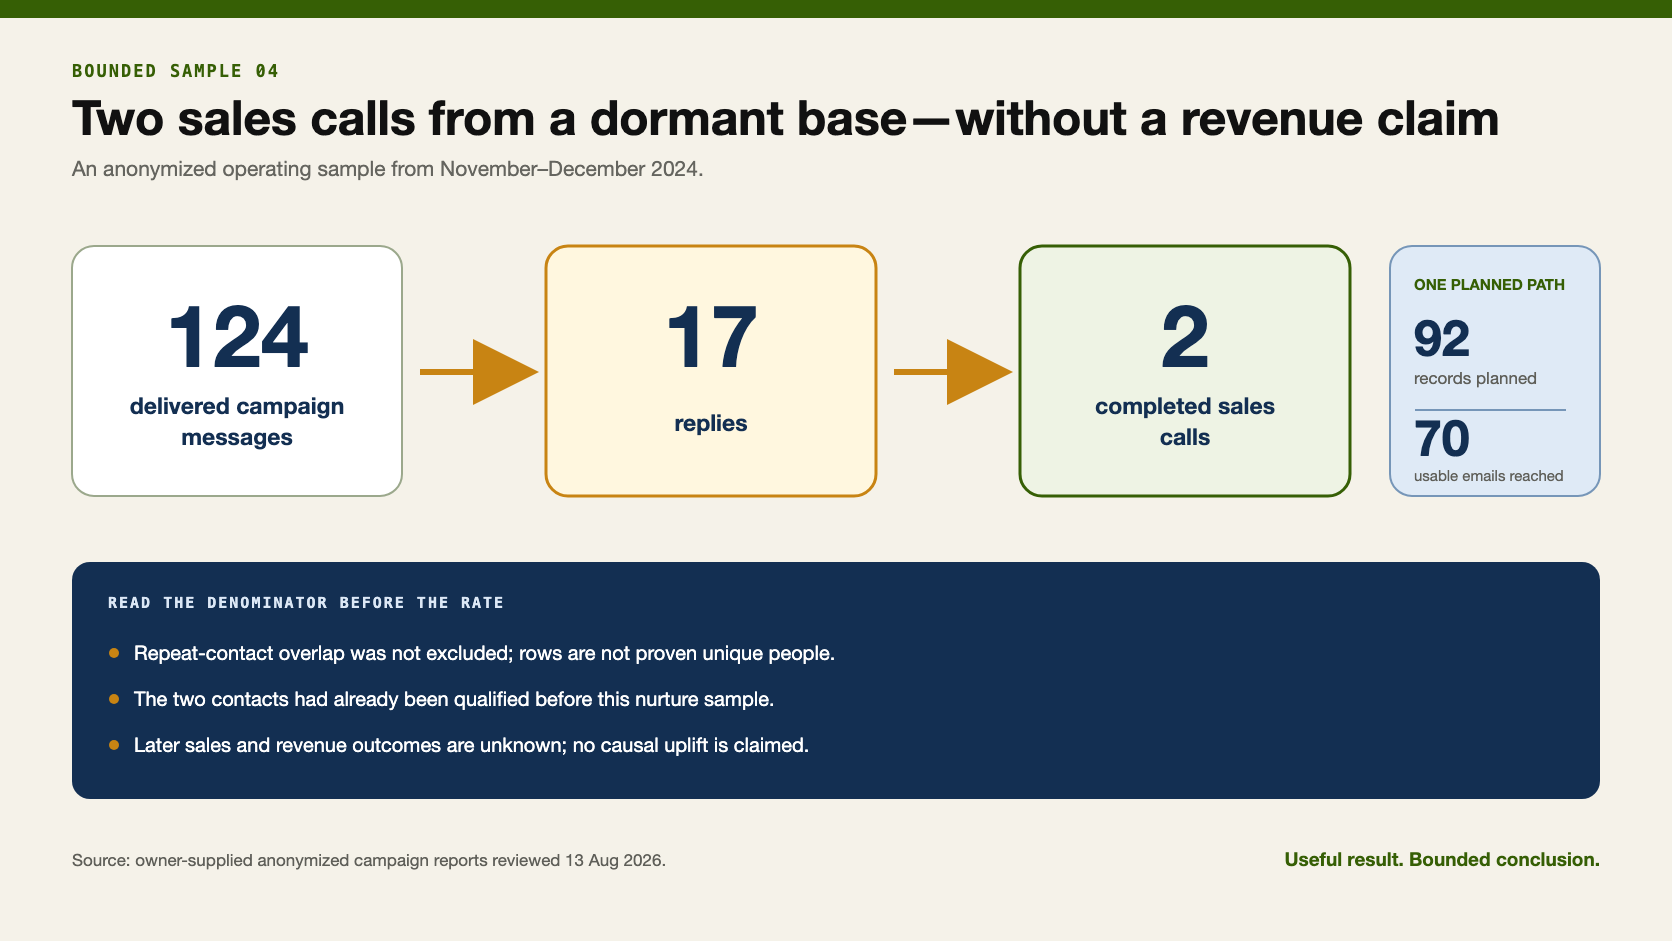Click the subtitle about November–December 2024

(x=387, y=169)
